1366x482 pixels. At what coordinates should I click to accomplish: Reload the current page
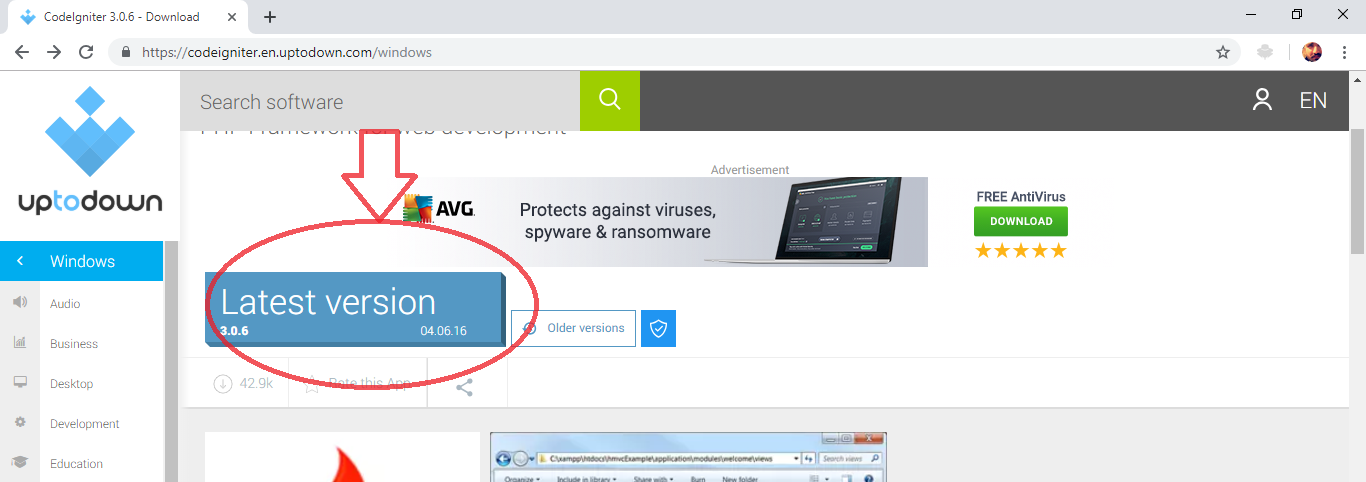pos(86,52)
